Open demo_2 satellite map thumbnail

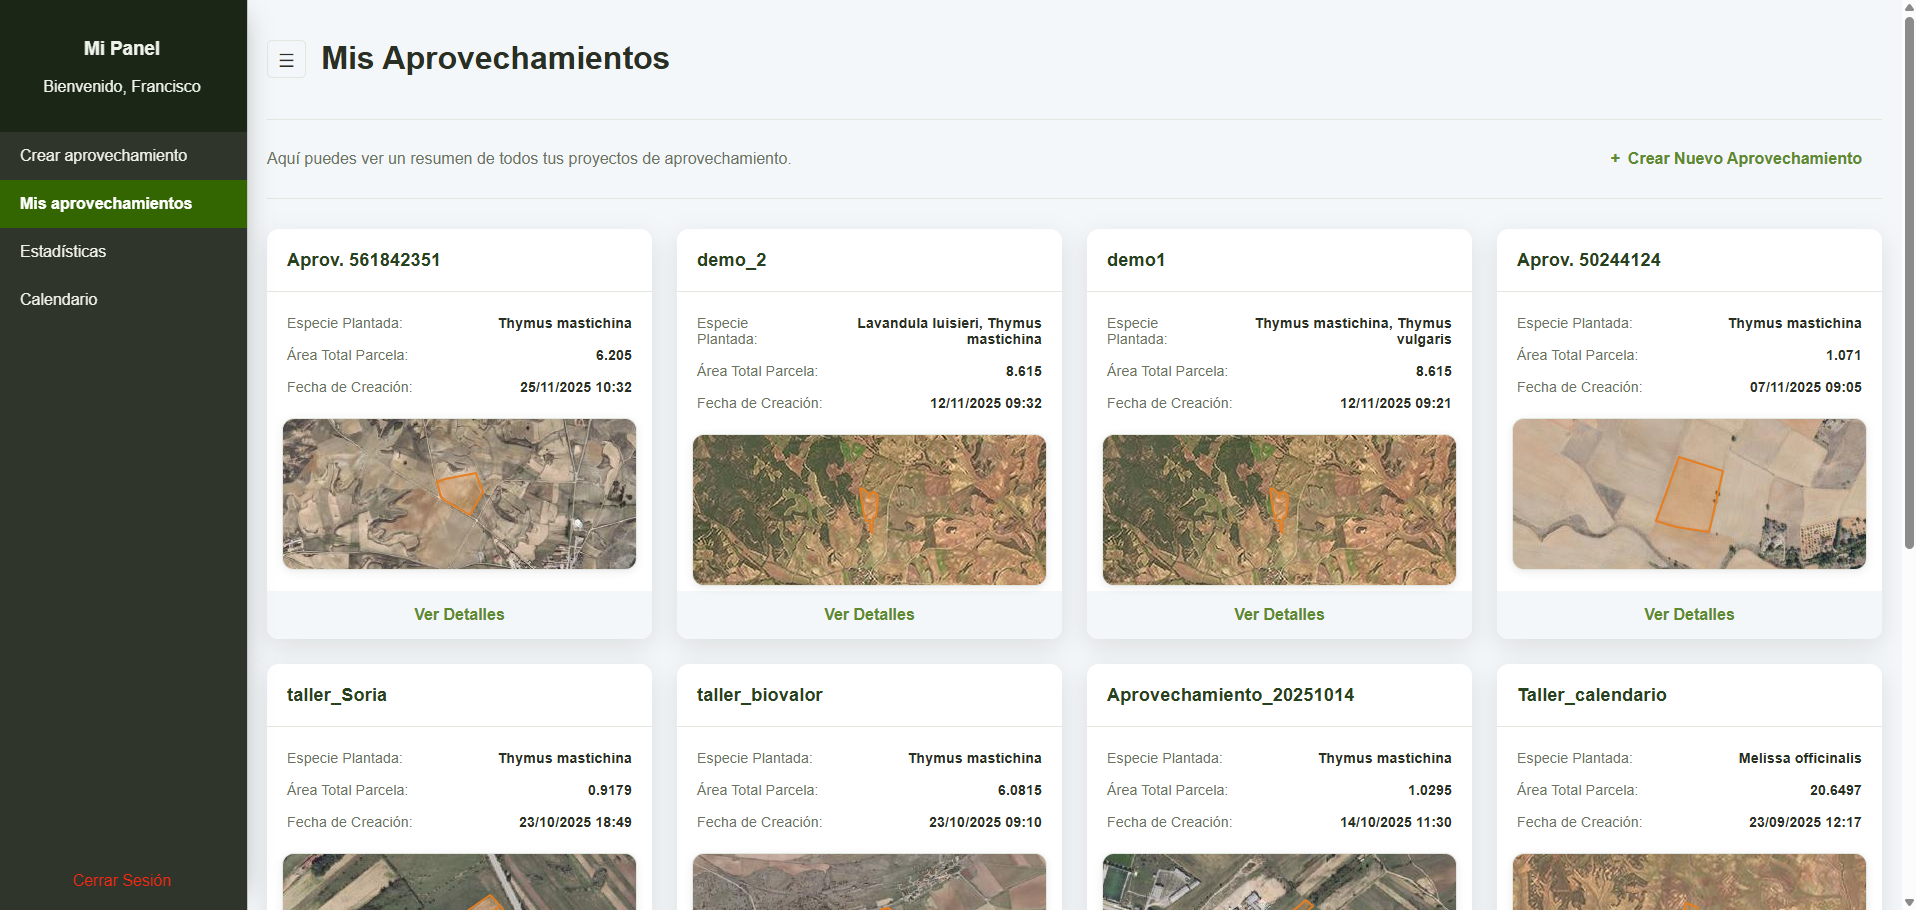pos(869,510)
